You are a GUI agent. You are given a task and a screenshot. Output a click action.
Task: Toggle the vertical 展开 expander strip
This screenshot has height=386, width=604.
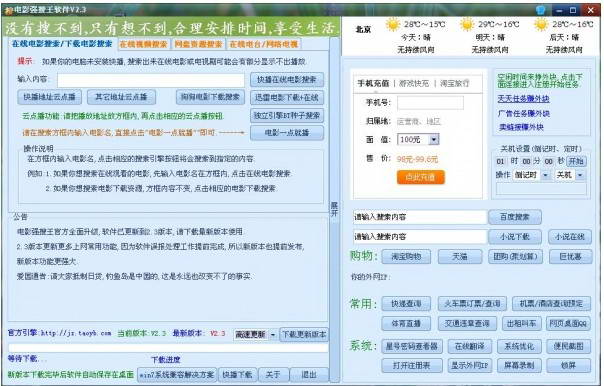point(334,209)
